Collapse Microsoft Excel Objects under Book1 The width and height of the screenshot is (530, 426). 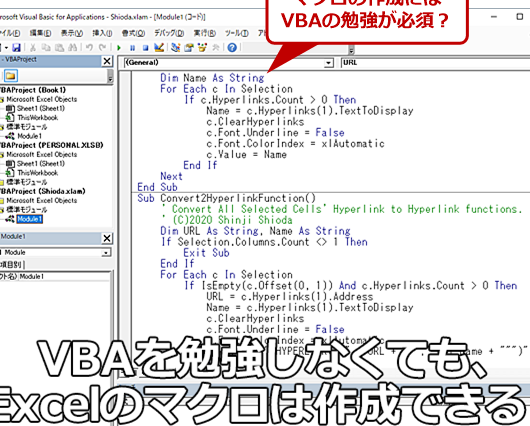(2, 100)
